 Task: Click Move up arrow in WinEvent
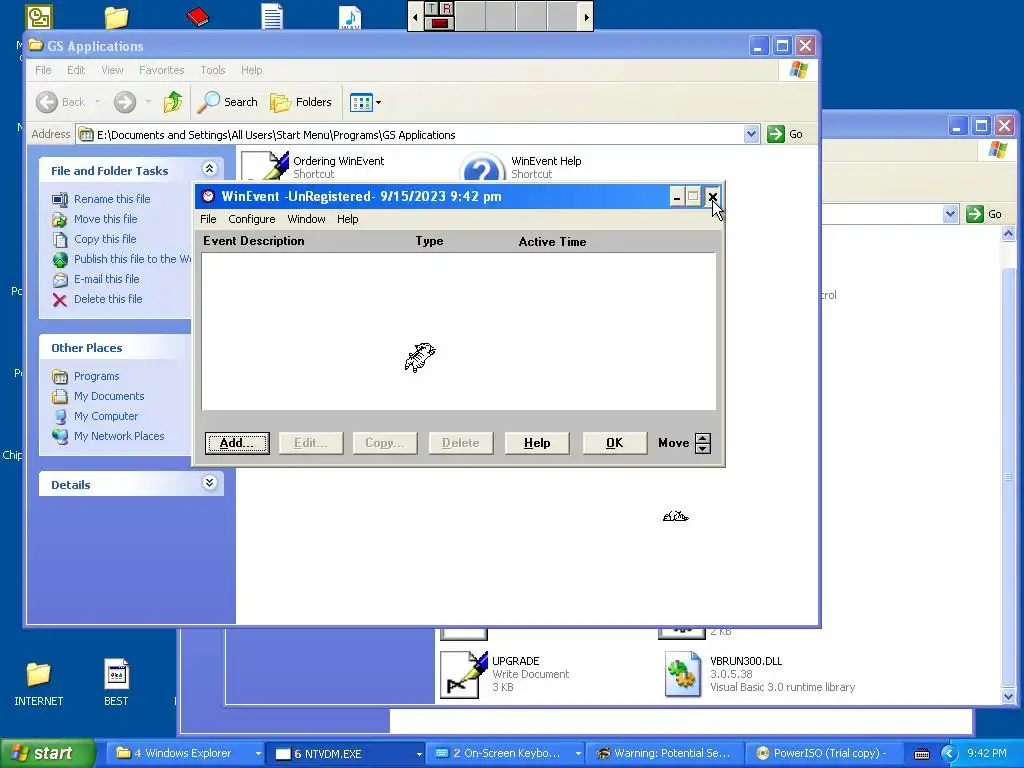click(x=703, y=438)
